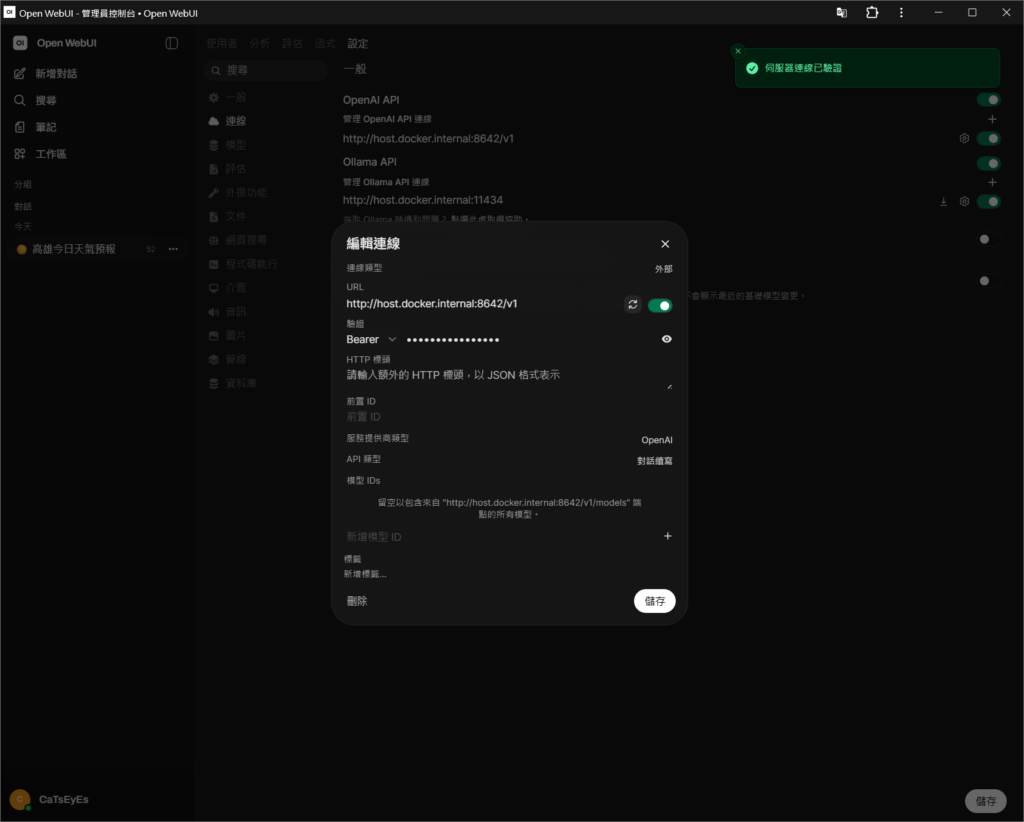
Task: Switch connection type 外部 selector
Action: click(x=664, y=269)
